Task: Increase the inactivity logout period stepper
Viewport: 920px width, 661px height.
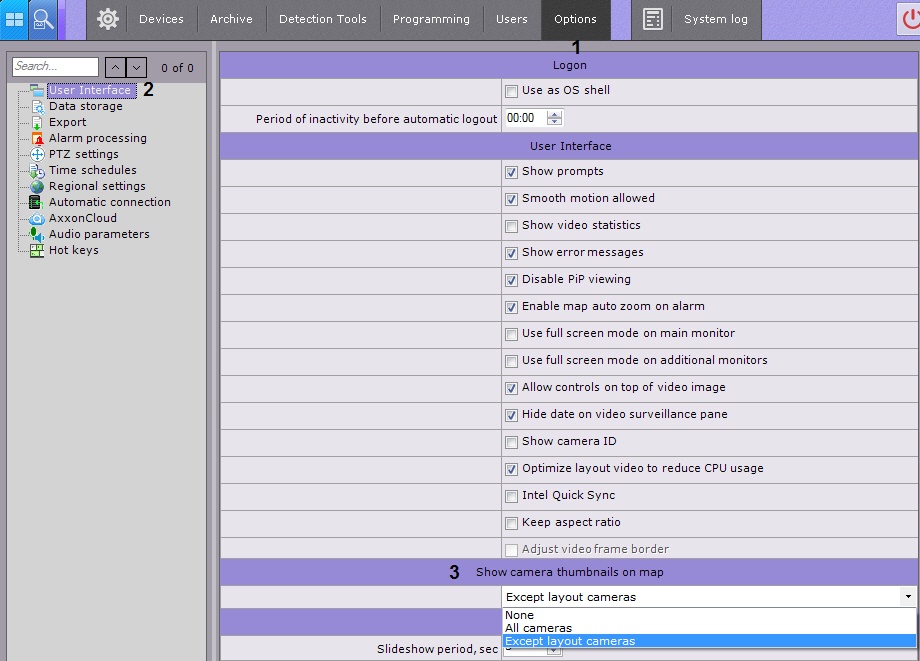Action: (555, 114)
